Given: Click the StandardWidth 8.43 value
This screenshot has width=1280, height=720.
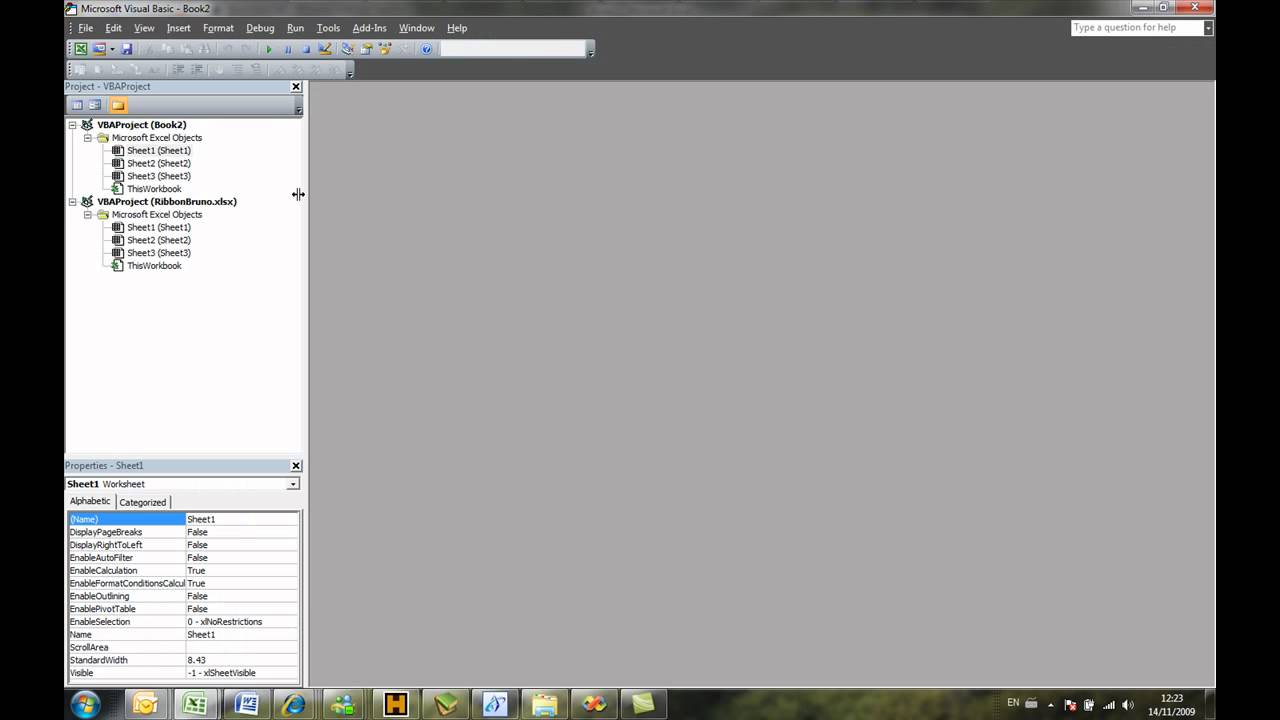Looking at the screenshot, I should pyautogui.click(x=242, y=661).
